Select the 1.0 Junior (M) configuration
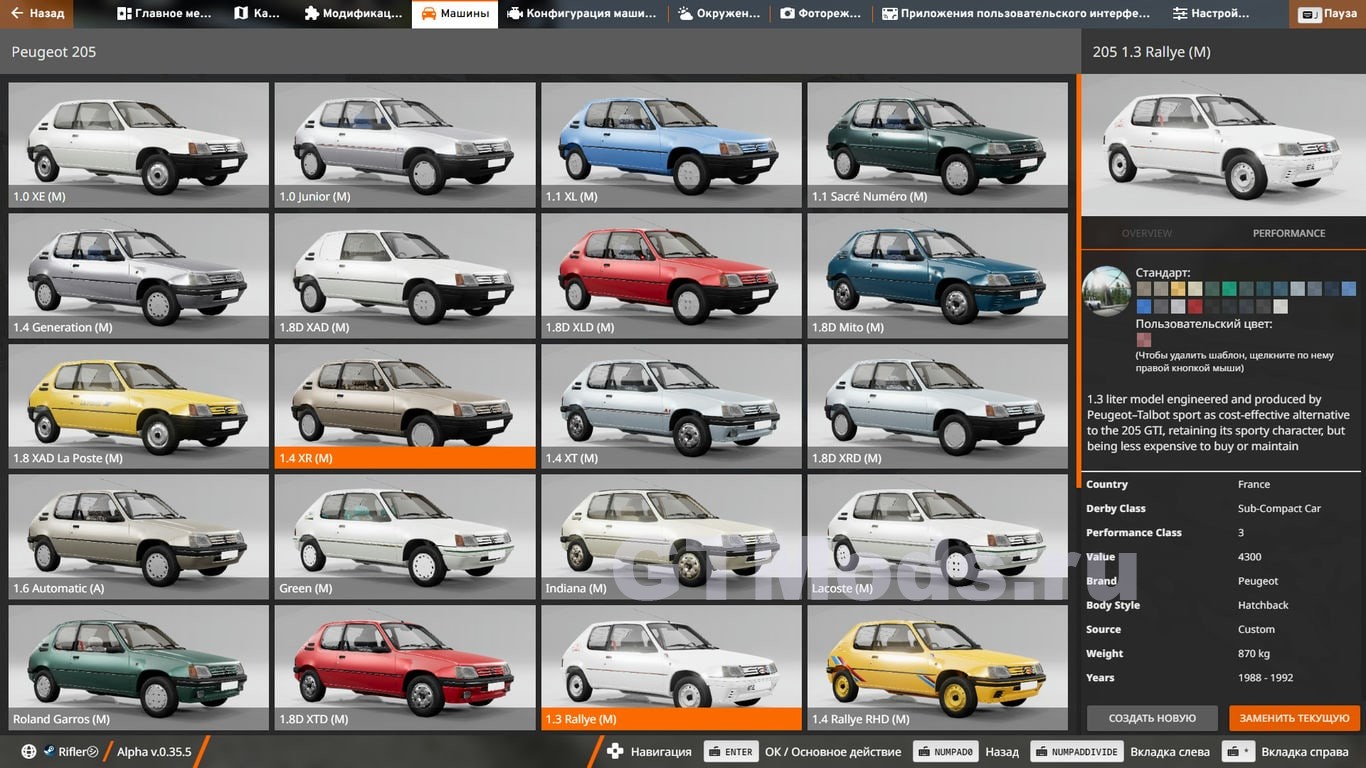The image size is (1366, 768). 405,144
